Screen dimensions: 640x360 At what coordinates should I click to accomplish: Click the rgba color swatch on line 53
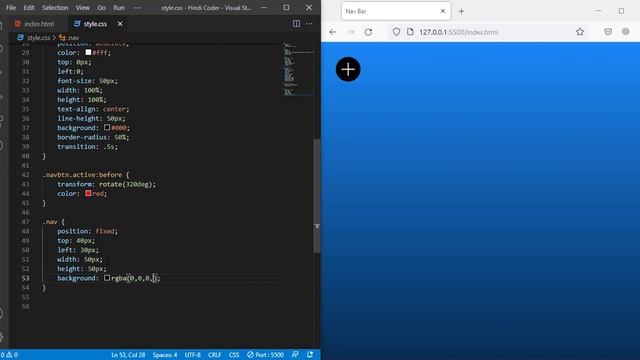tap(107, 278)
